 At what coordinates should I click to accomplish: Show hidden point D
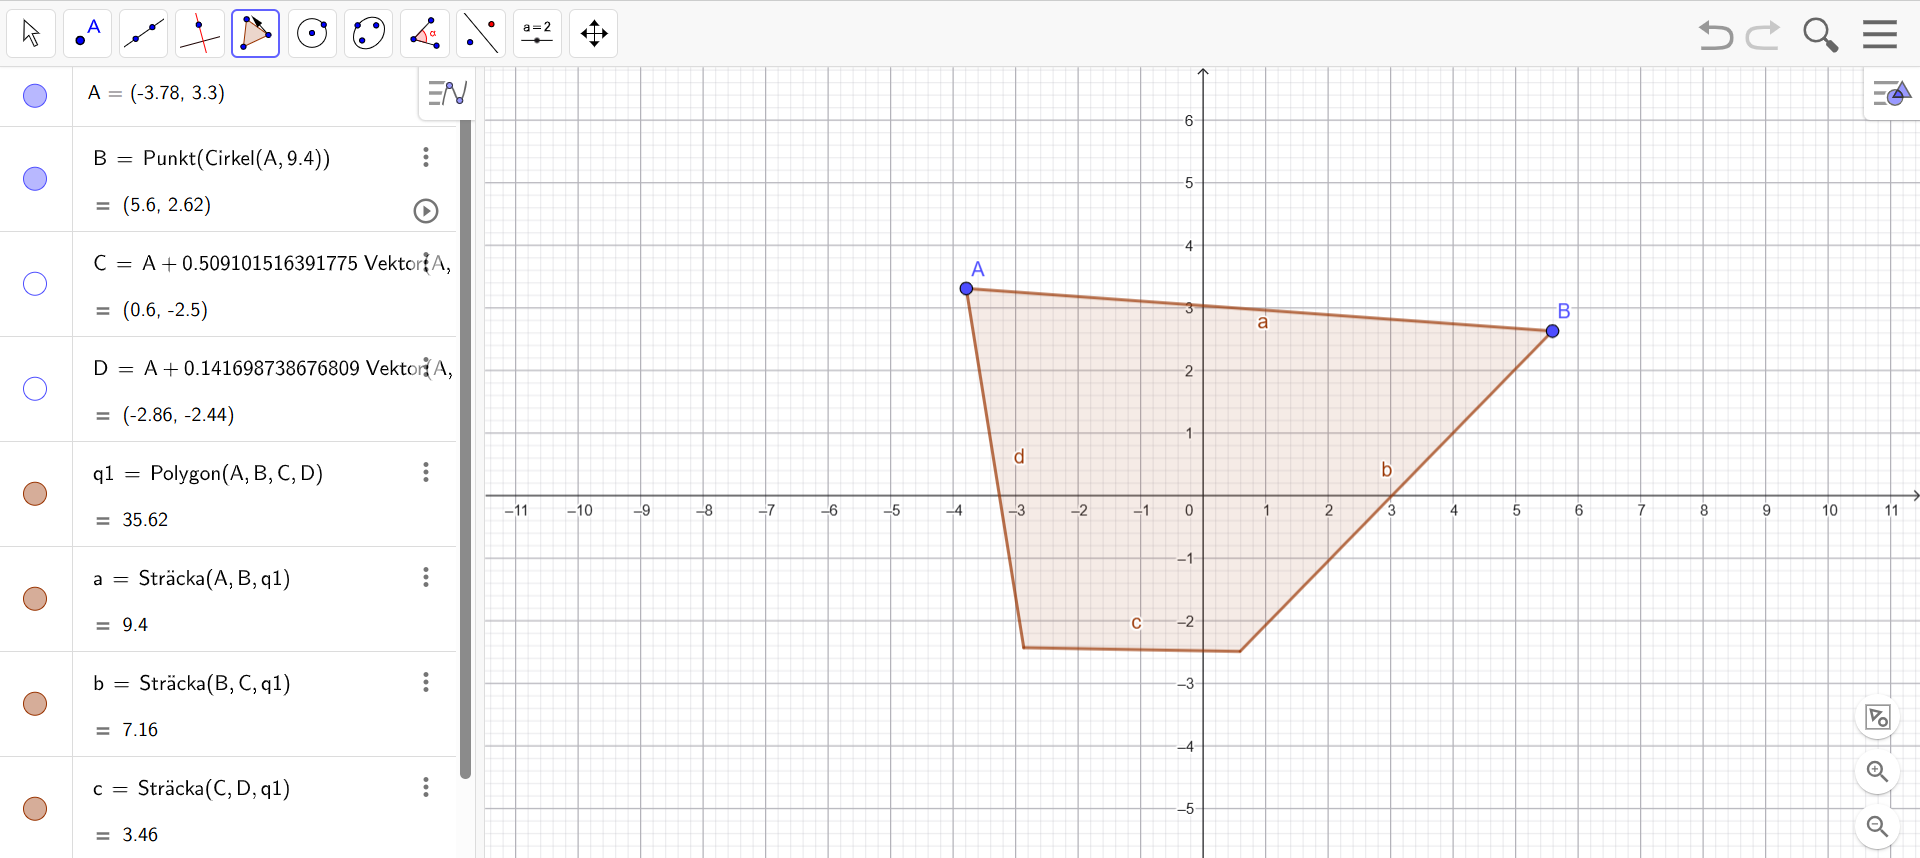(35, 389)
